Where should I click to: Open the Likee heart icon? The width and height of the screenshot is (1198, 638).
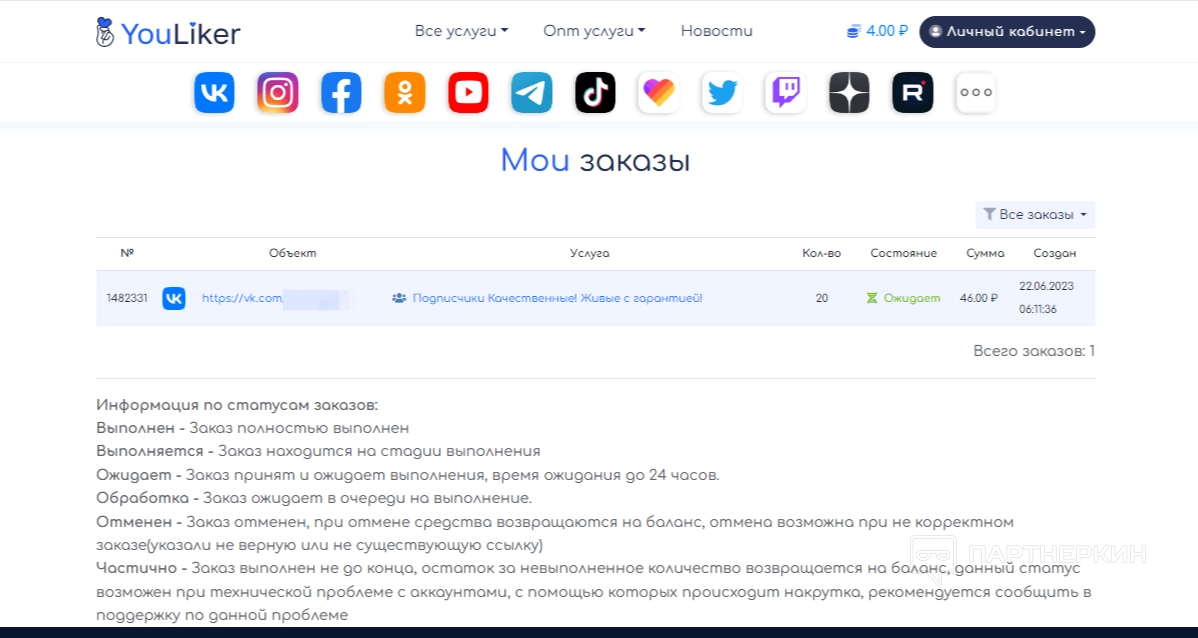(659, 92)
